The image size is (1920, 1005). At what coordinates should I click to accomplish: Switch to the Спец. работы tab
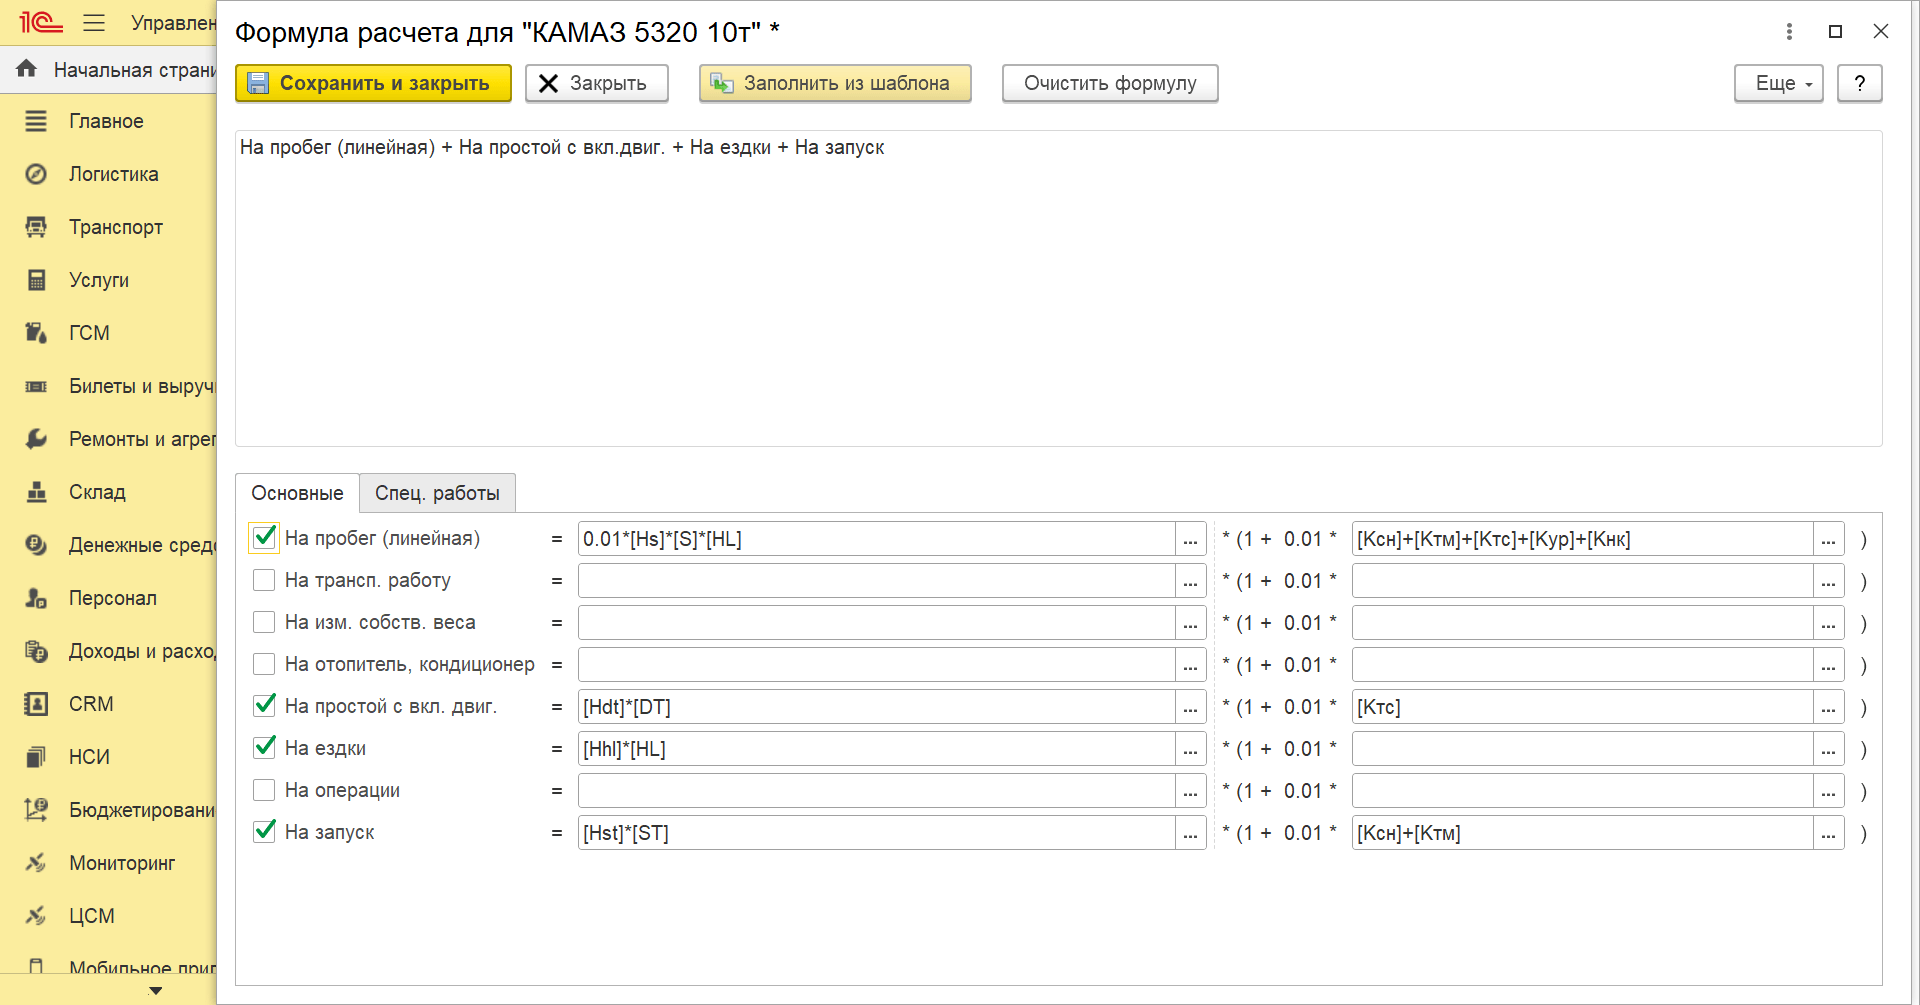(437, 493)
